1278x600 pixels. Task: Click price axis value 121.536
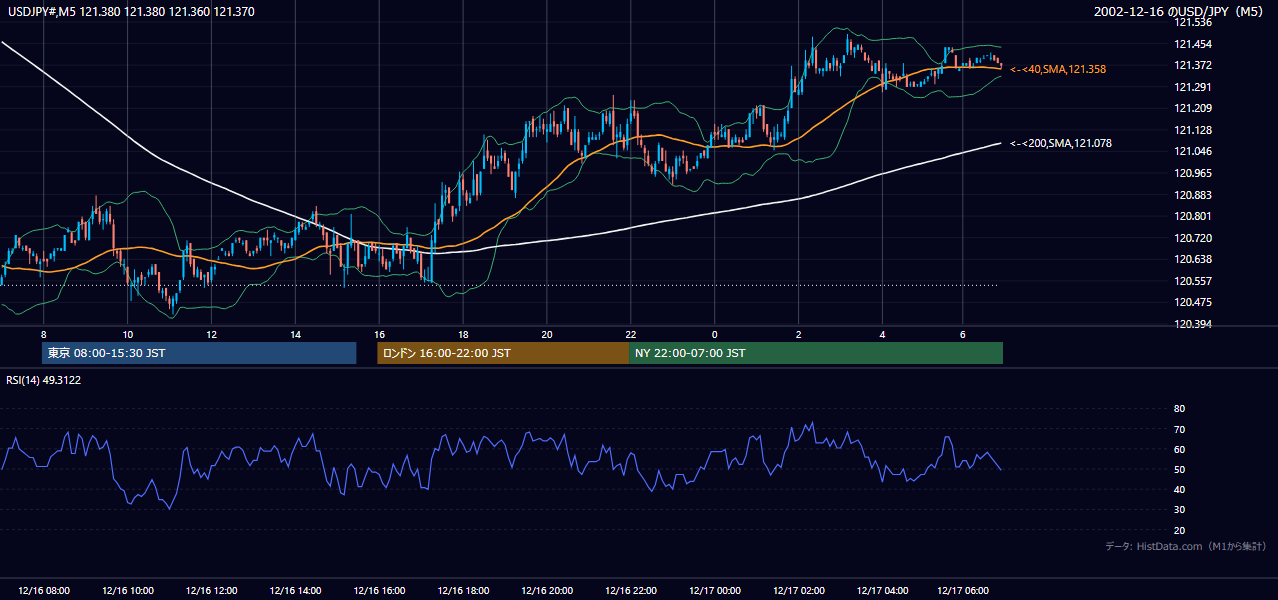point(1192,22)
